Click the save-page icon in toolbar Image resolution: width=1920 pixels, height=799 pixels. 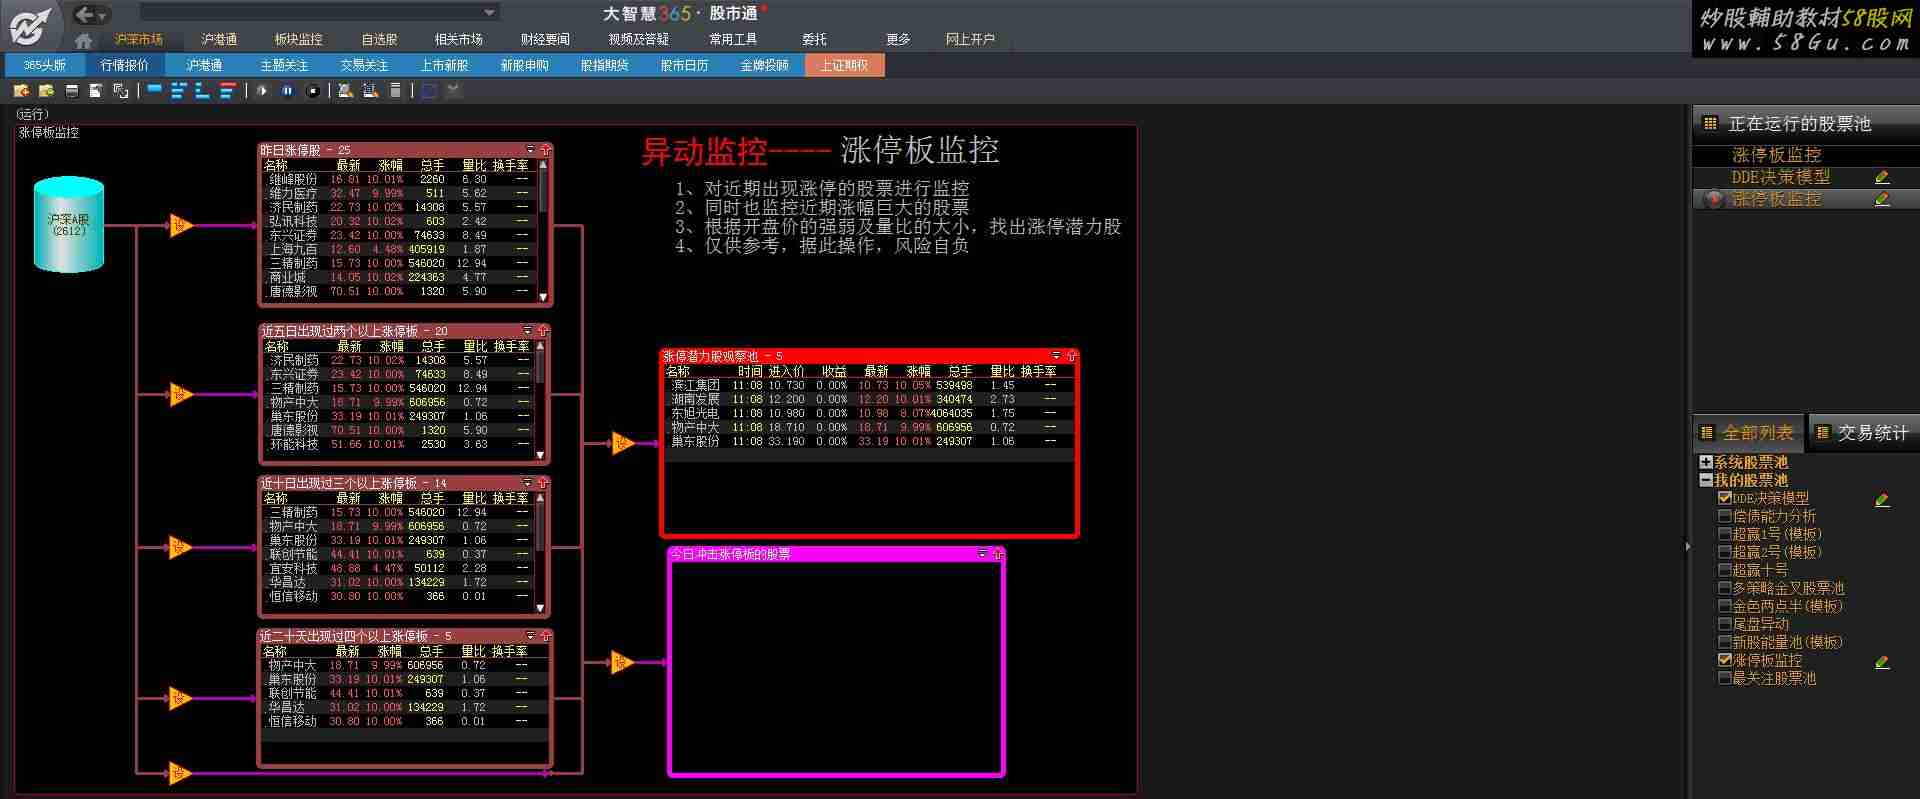click(96, 90)
